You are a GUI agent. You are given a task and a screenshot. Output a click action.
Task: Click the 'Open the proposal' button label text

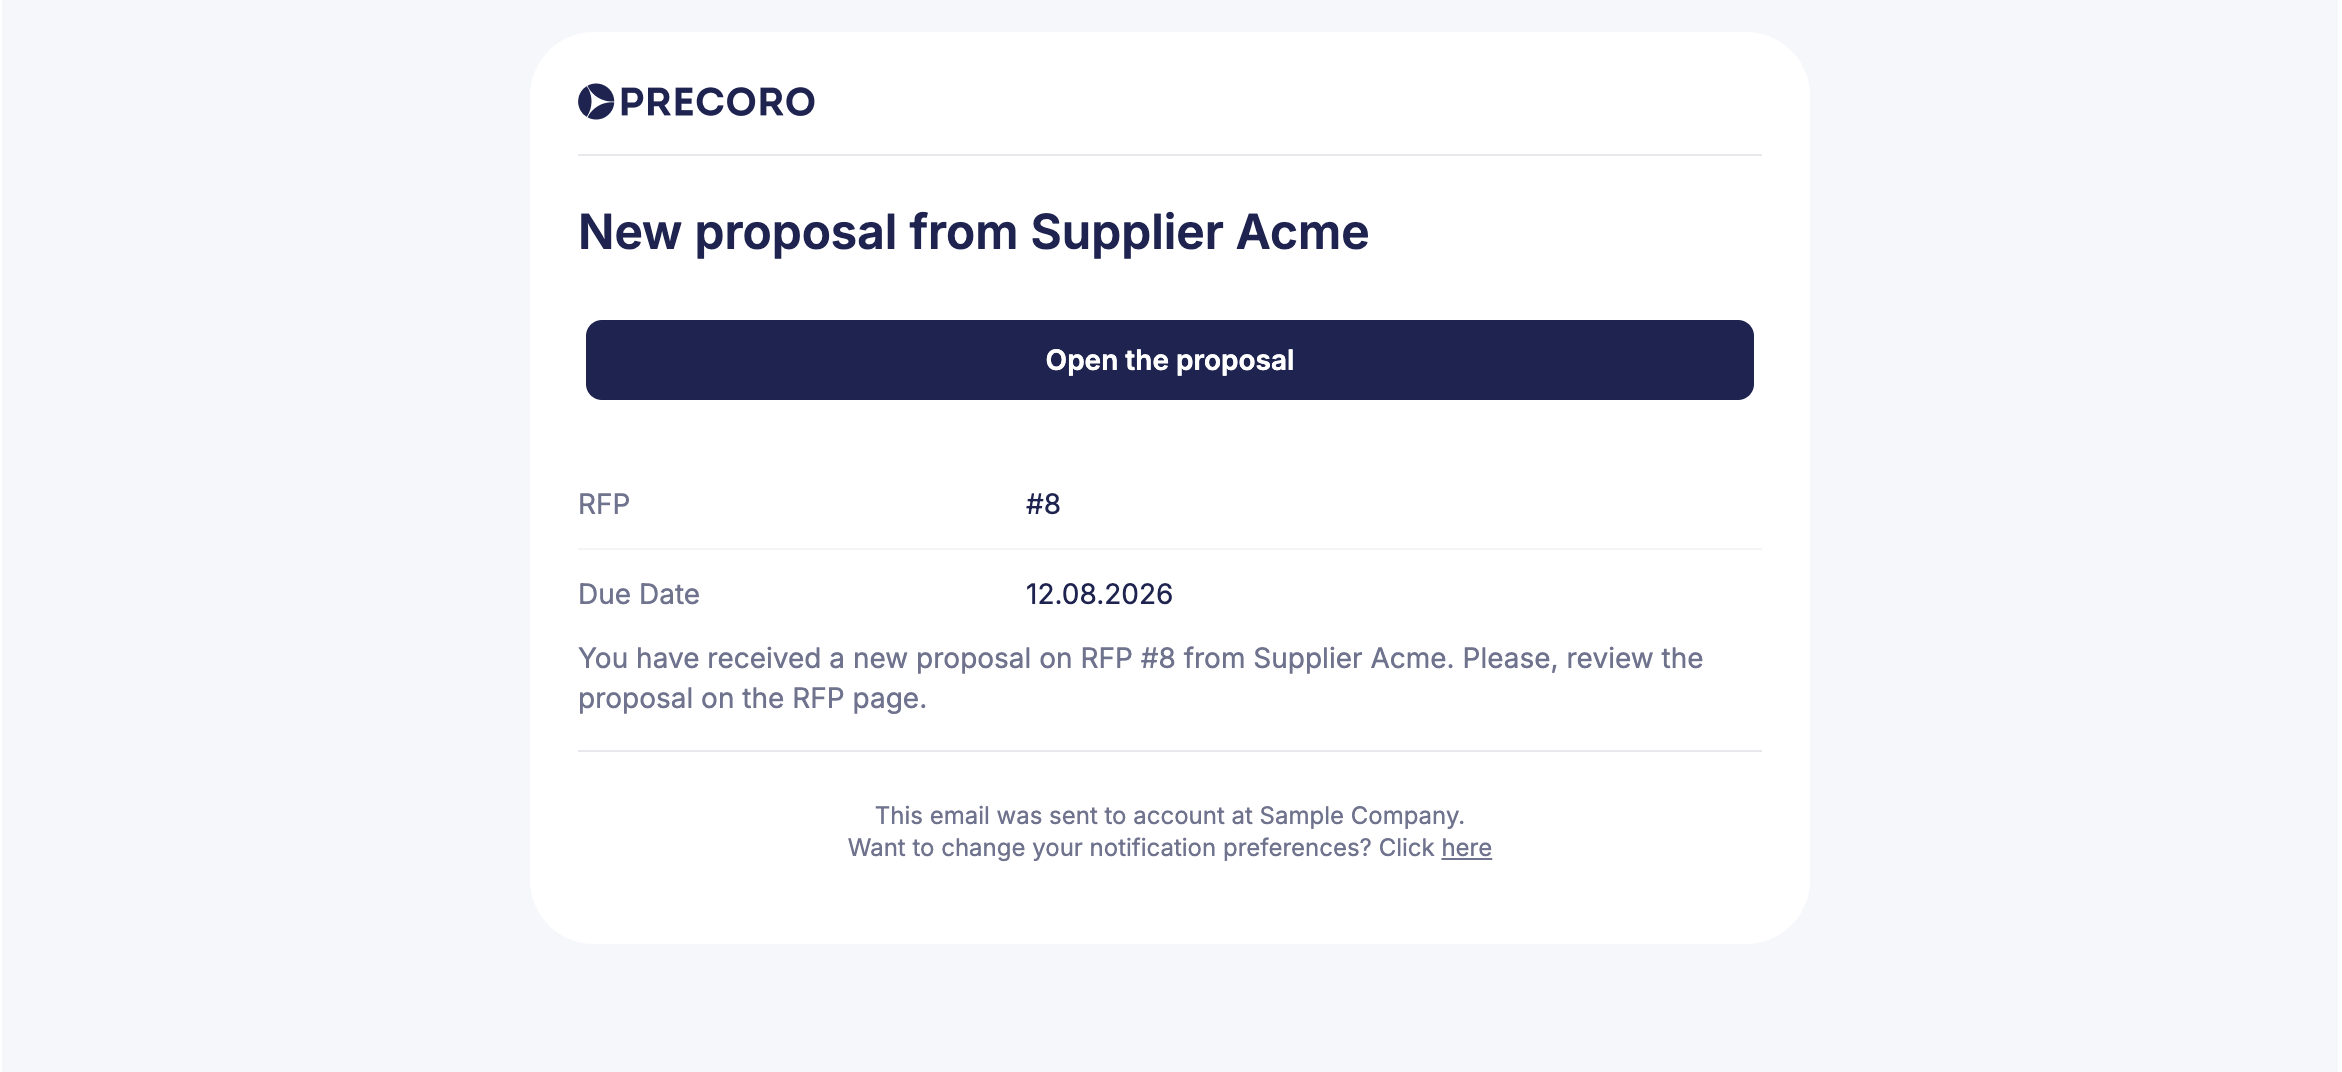1170,360
